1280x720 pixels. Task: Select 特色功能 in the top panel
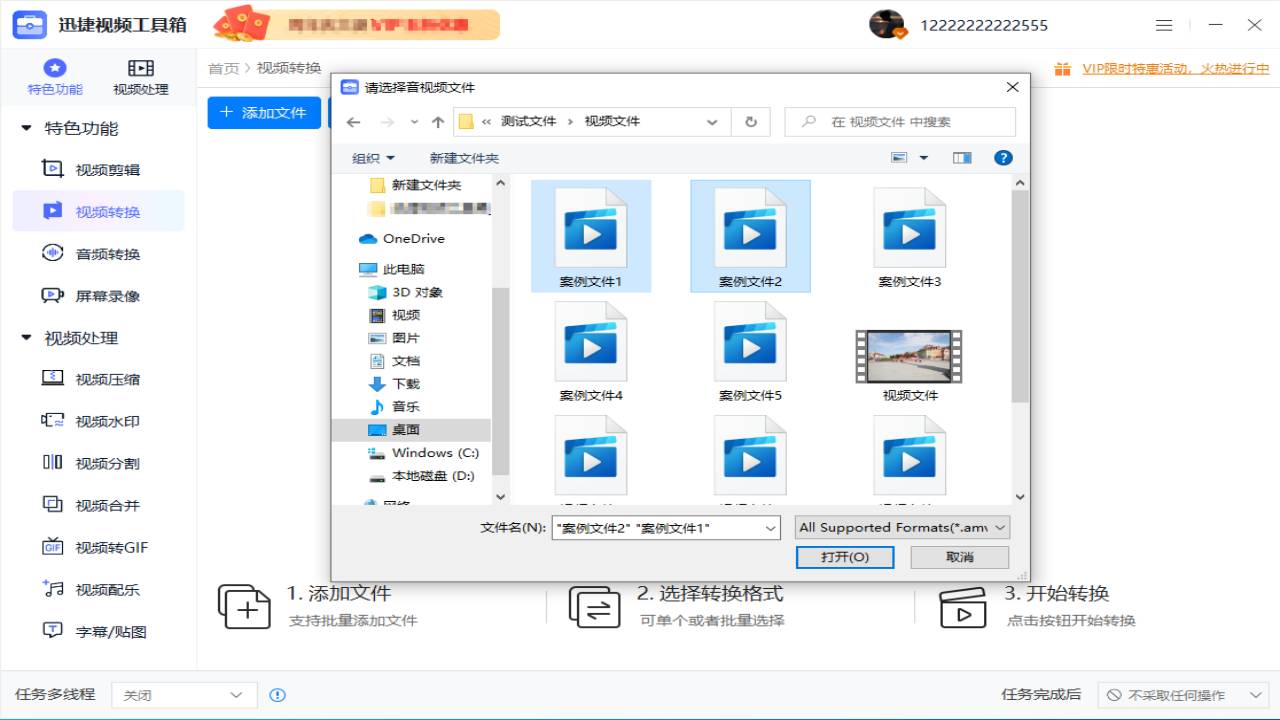pos(53,75)
